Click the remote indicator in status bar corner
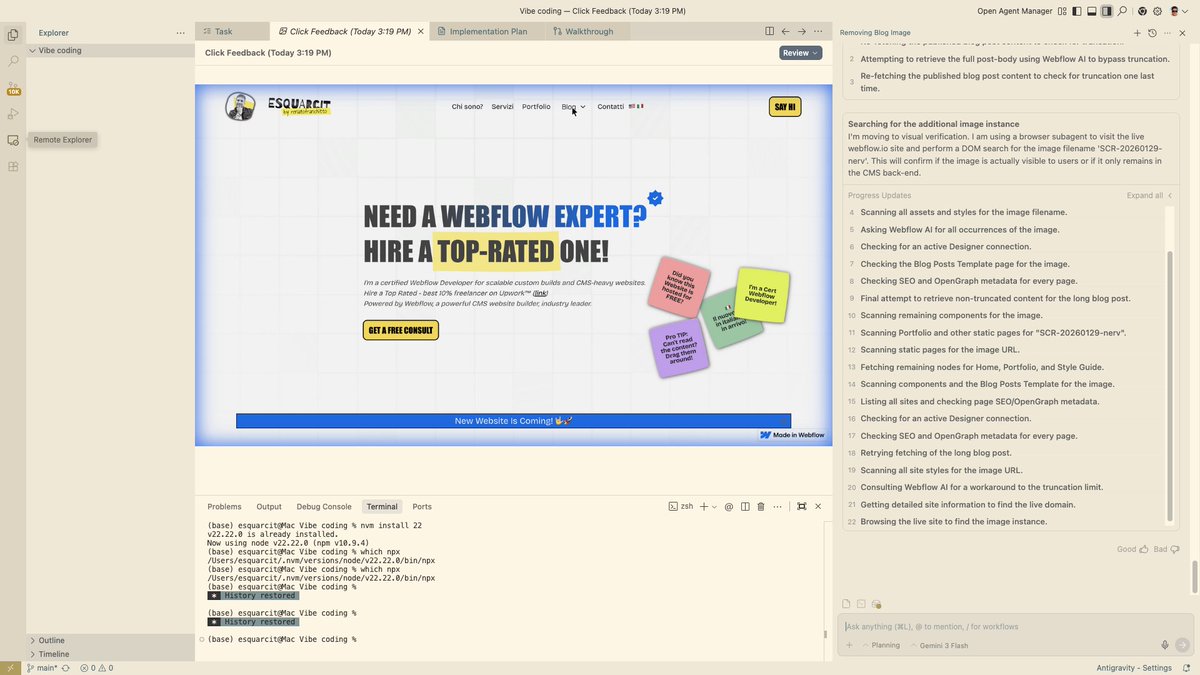Image resolution: width=1200 pixels, height=675 pixels. tap(10, 668)
